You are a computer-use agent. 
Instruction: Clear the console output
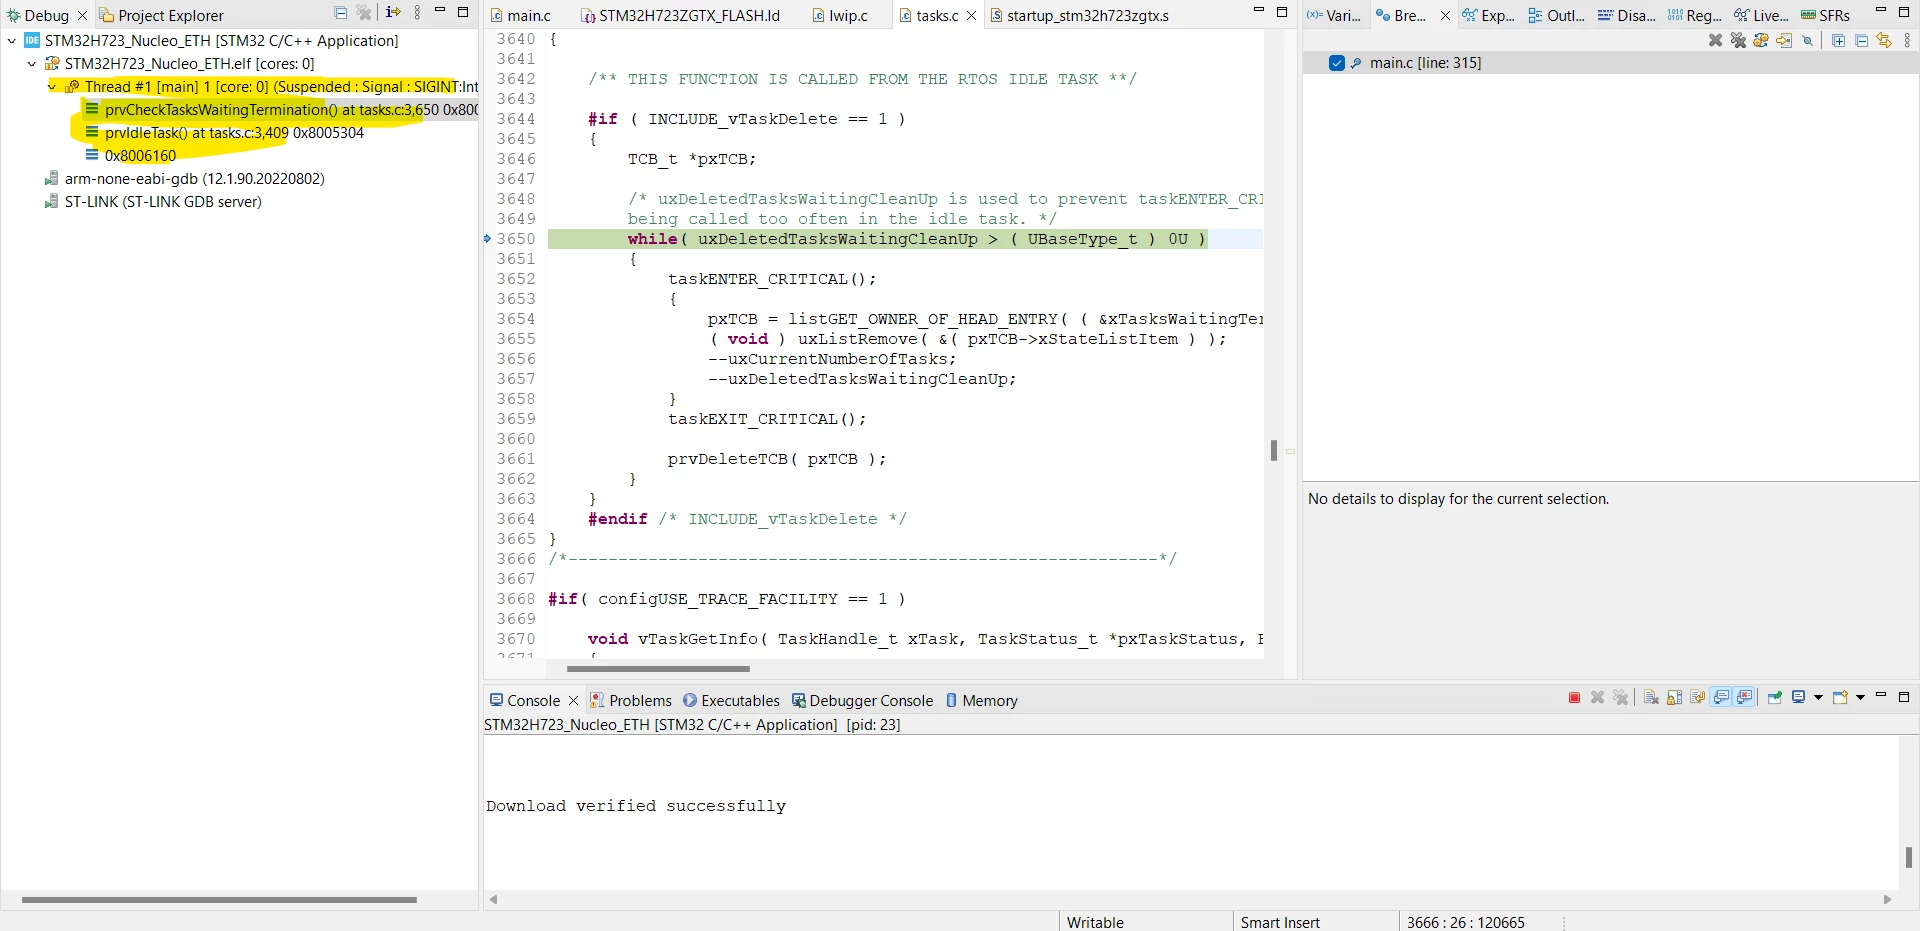pos(1651,698)
